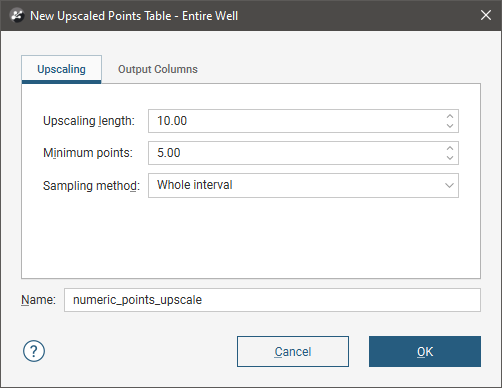Click the Sampling method label

pyautogui.click(x=91, y=186)
